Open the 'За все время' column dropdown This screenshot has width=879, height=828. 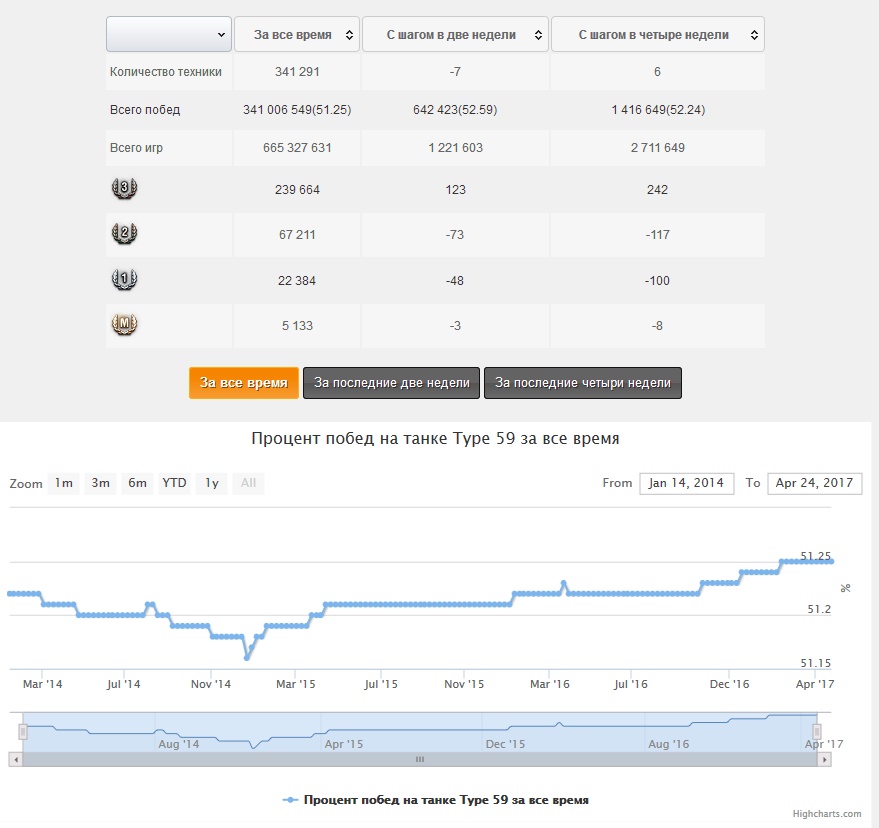[296, 34]
